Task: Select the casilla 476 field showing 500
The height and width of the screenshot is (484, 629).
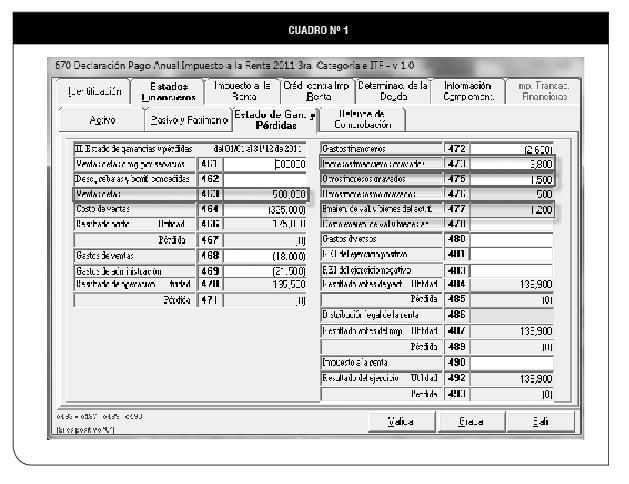Action: click(511, 194)
